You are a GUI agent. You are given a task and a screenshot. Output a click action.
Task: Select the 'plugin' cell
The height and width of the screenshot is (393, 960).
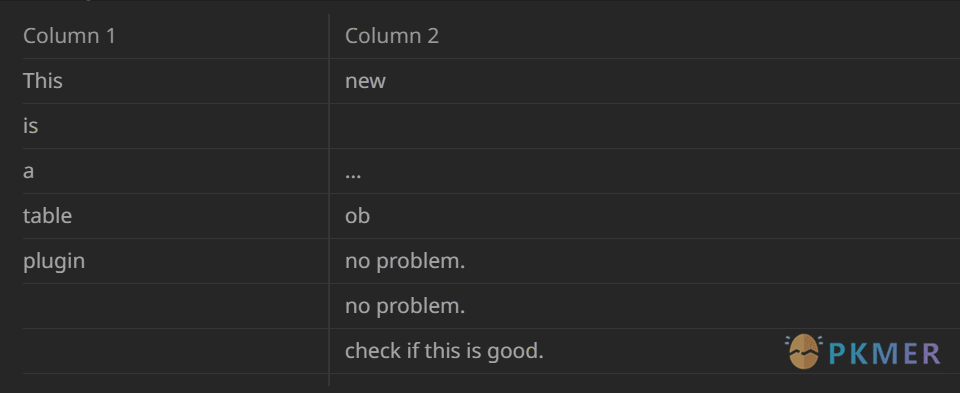pos(176,261)
